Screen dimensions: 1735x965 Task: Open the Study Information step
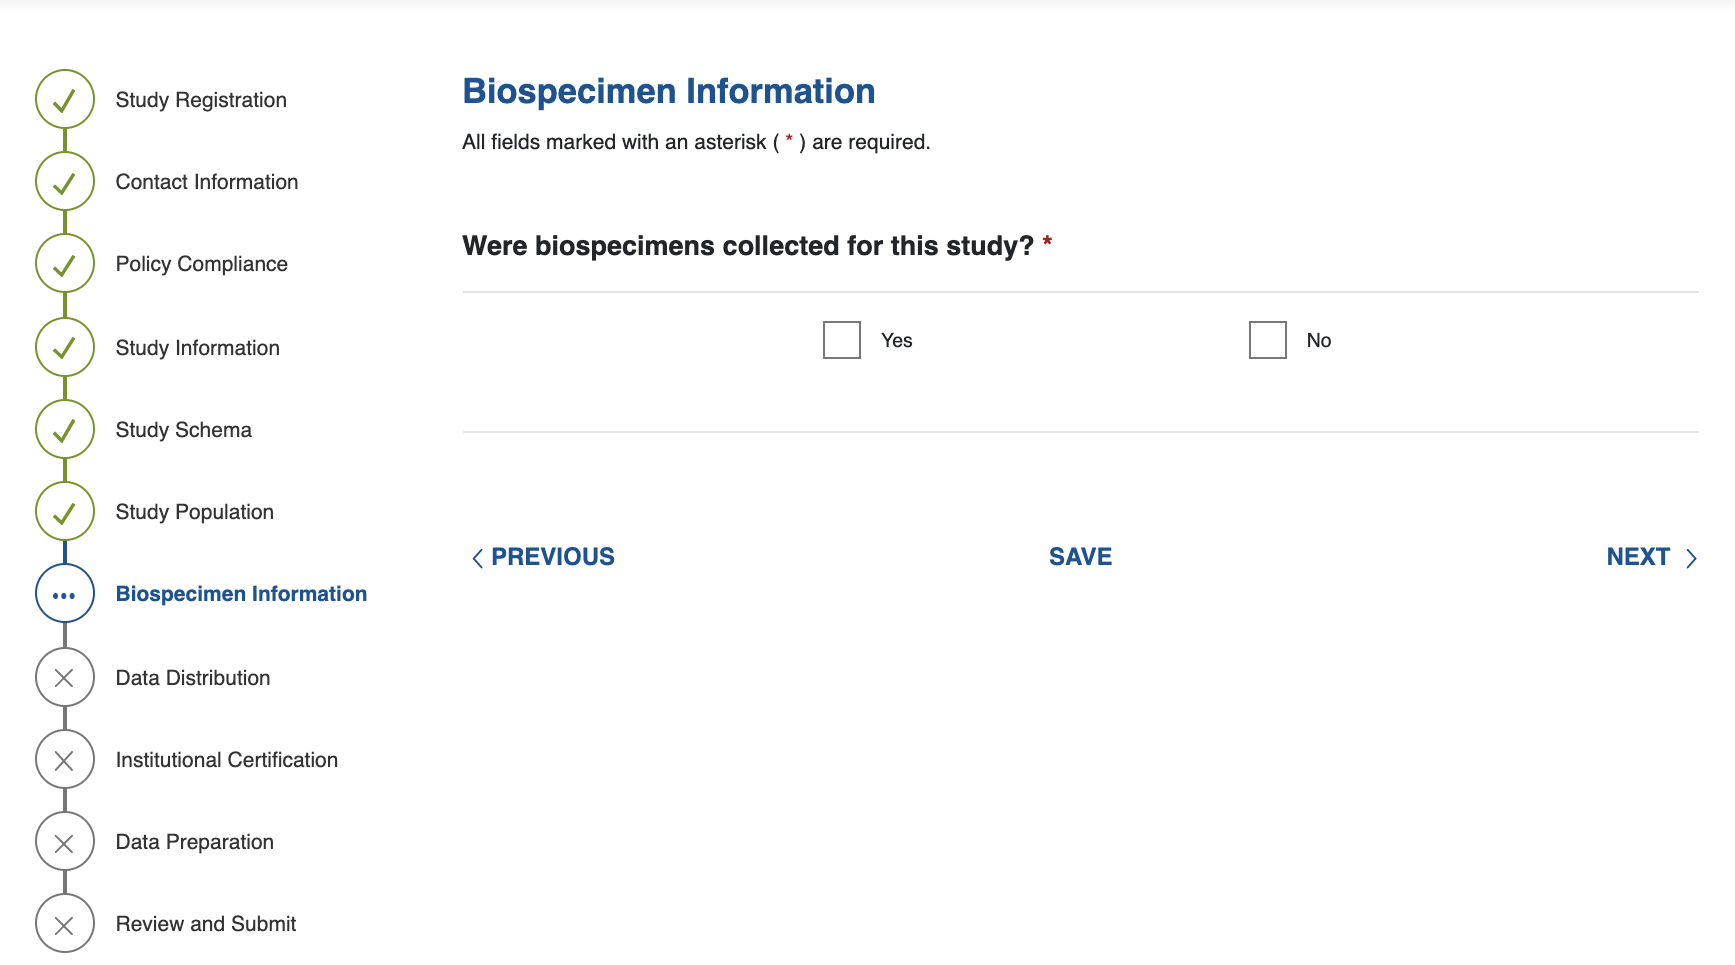pos(197,348)
